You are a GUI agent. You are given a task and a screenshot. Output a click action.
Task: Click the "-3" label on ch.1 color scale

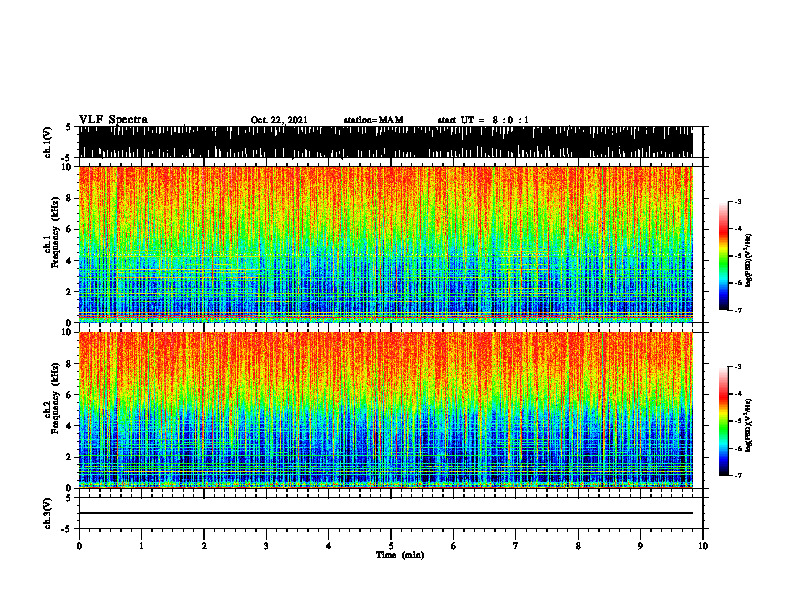click(738, 202)
